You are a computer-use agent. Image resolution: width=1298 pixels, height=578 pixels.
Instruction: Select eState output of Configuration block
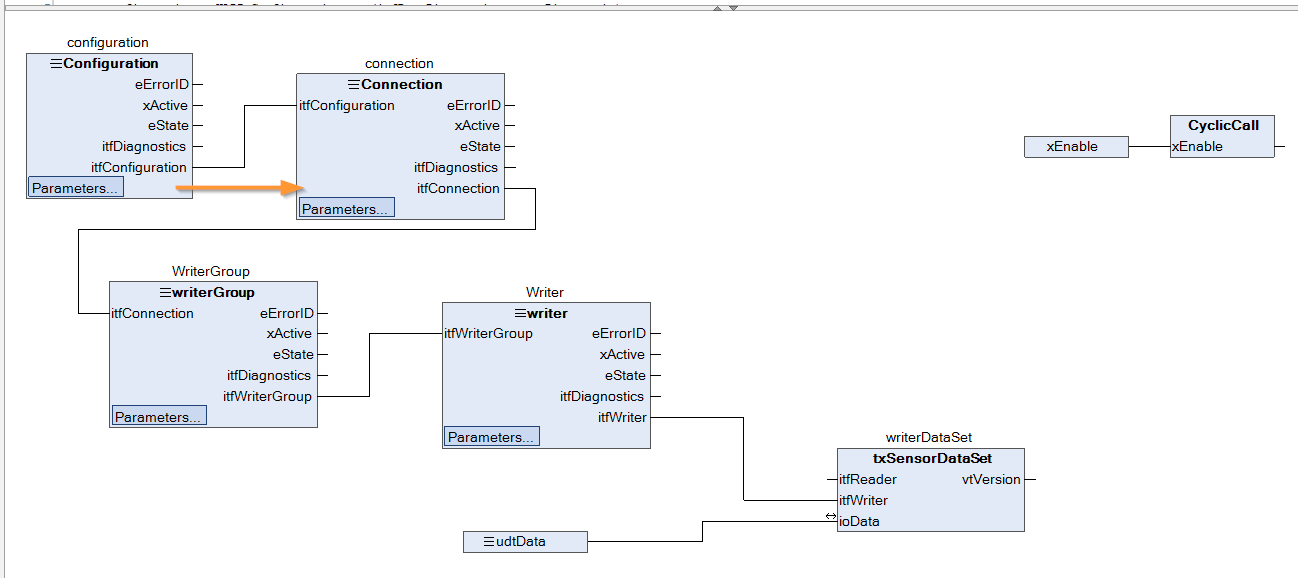tap(168, 126)
